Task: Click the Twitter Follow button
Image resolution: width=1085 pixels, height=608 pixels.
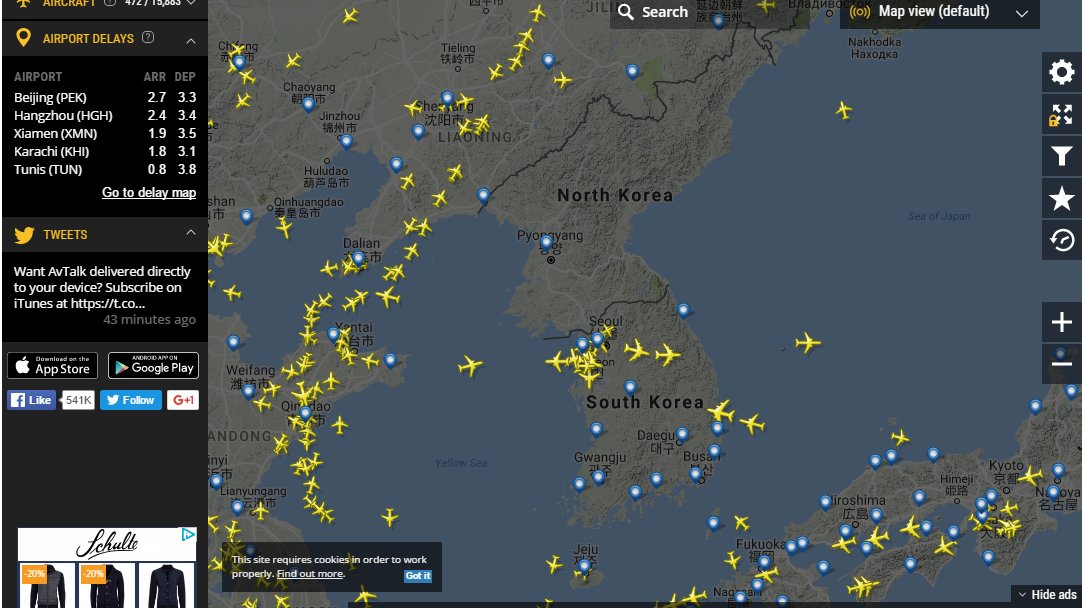Action: tap(131, 400)
